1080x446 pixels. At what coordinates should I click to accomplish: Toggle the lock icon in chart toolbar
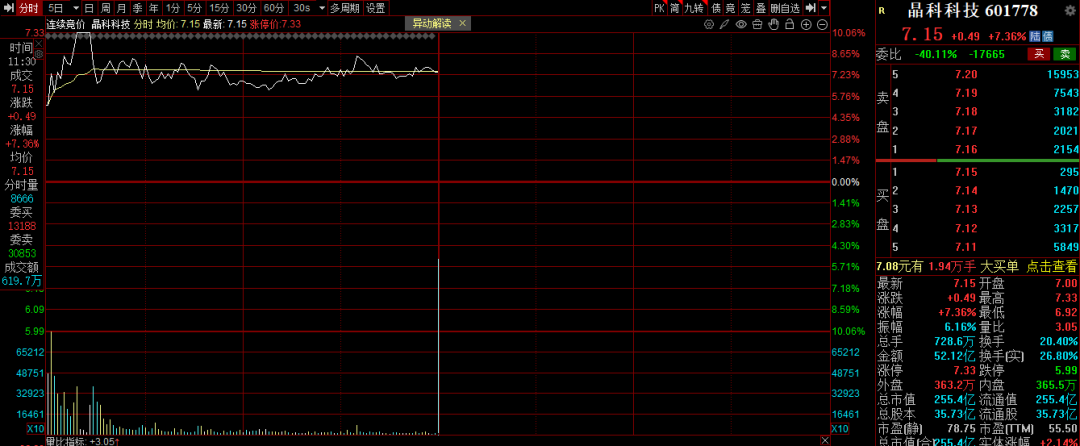point(790,23)
